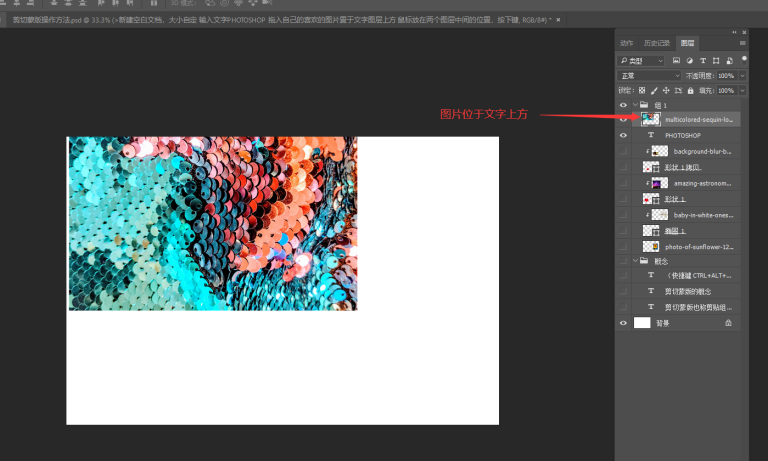Switch to the 动作 tab
This screenshot has width=768, height=461.
[626, 43]
